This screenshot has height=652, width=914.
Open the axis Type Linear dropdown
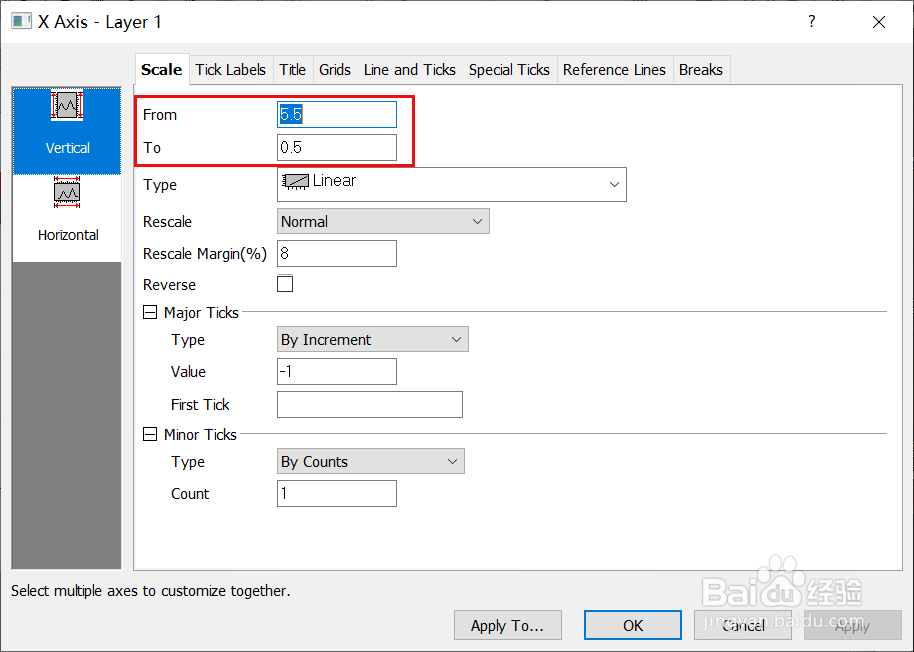tap(451, 184)
